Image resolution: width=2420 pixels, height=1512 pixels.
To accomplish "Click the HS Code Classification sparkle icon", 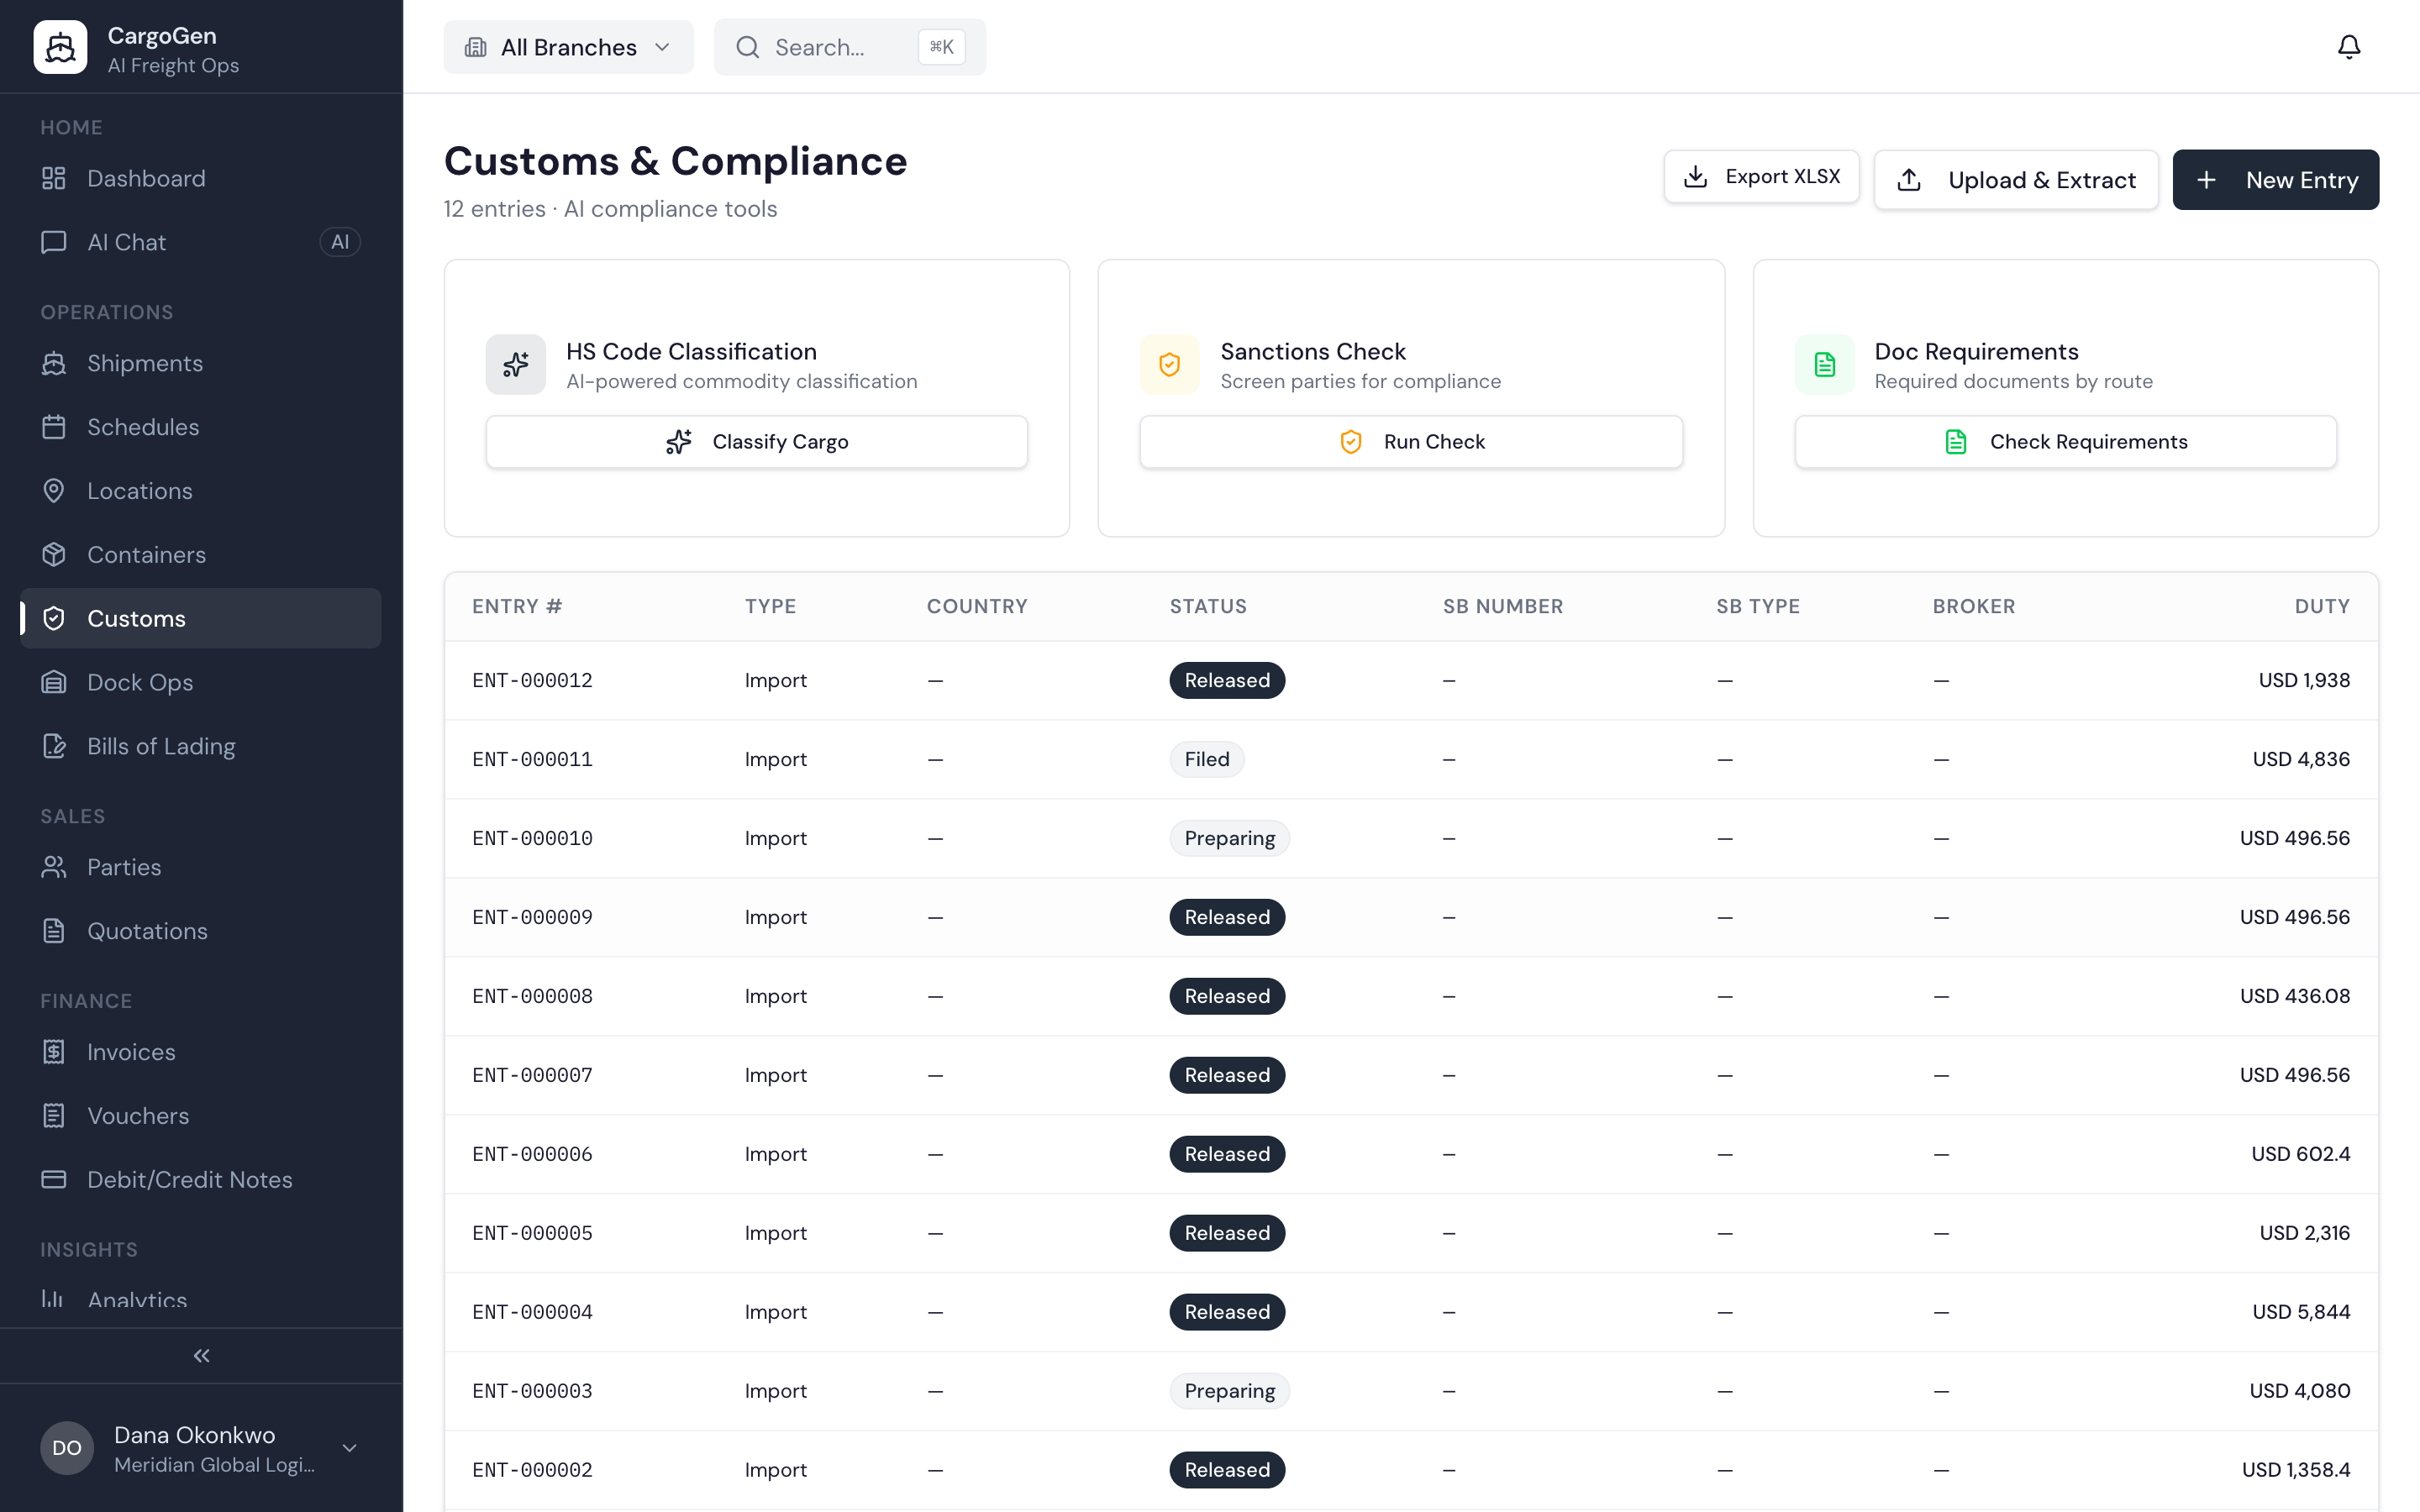I will coord(516,365).
